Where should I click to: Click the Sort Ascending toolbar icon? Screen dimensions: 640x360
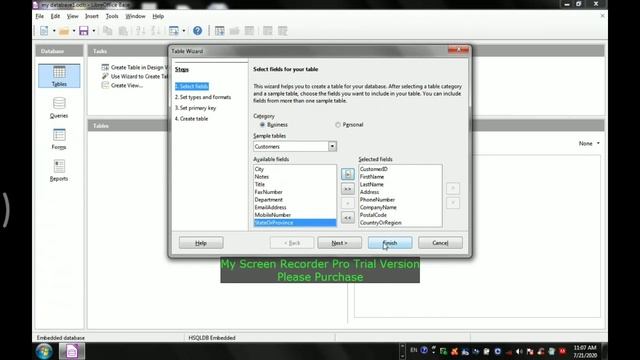click(140, 31)
